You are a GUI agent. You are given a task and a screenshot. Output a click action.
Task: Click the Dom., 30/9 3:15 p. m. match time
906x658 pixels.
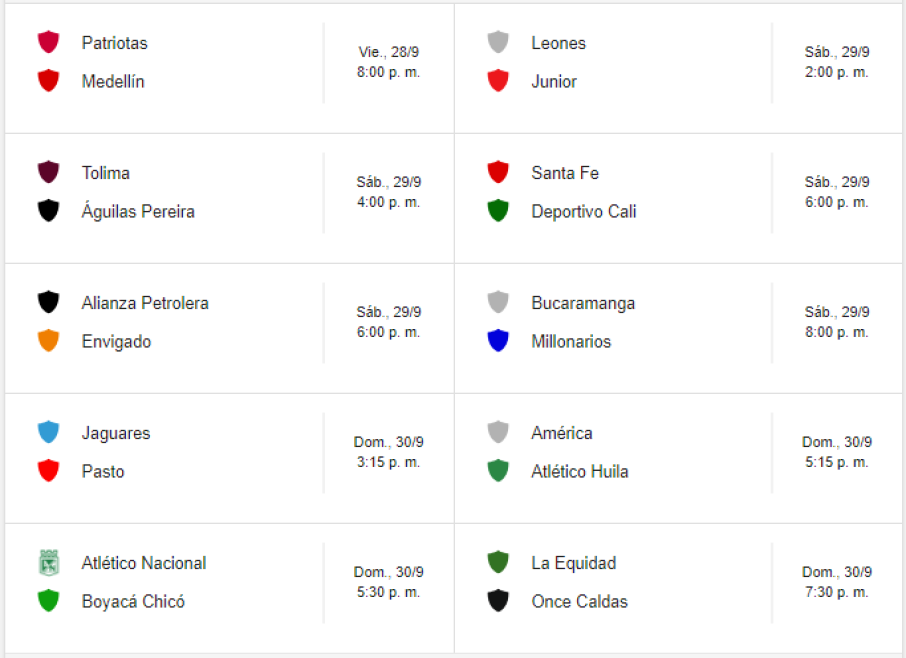[388, 452]
